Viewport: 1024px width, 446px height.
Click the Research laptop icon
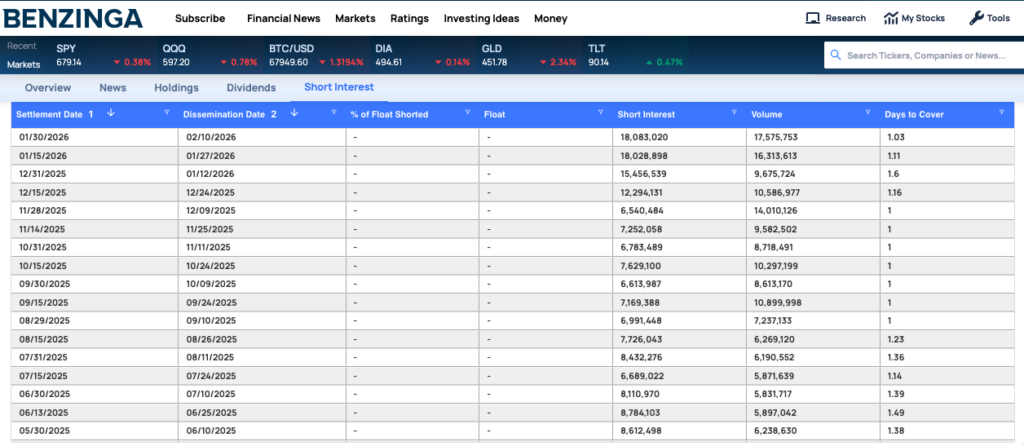813,18
